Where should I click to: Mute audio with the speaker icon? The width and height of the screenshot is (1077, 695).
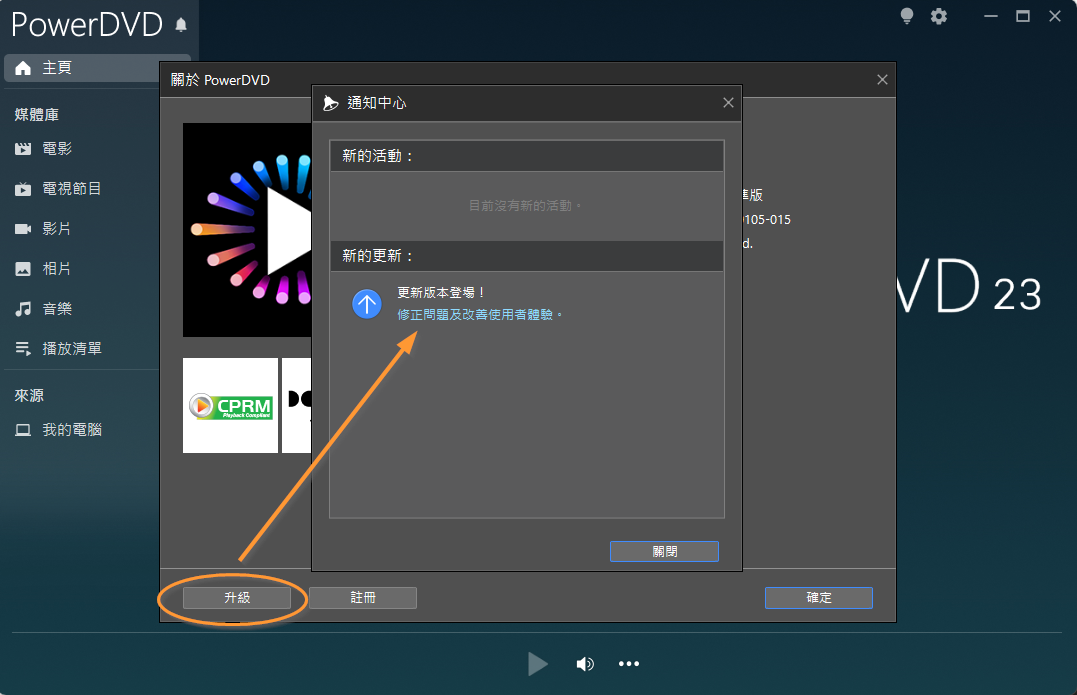[585, 663]
